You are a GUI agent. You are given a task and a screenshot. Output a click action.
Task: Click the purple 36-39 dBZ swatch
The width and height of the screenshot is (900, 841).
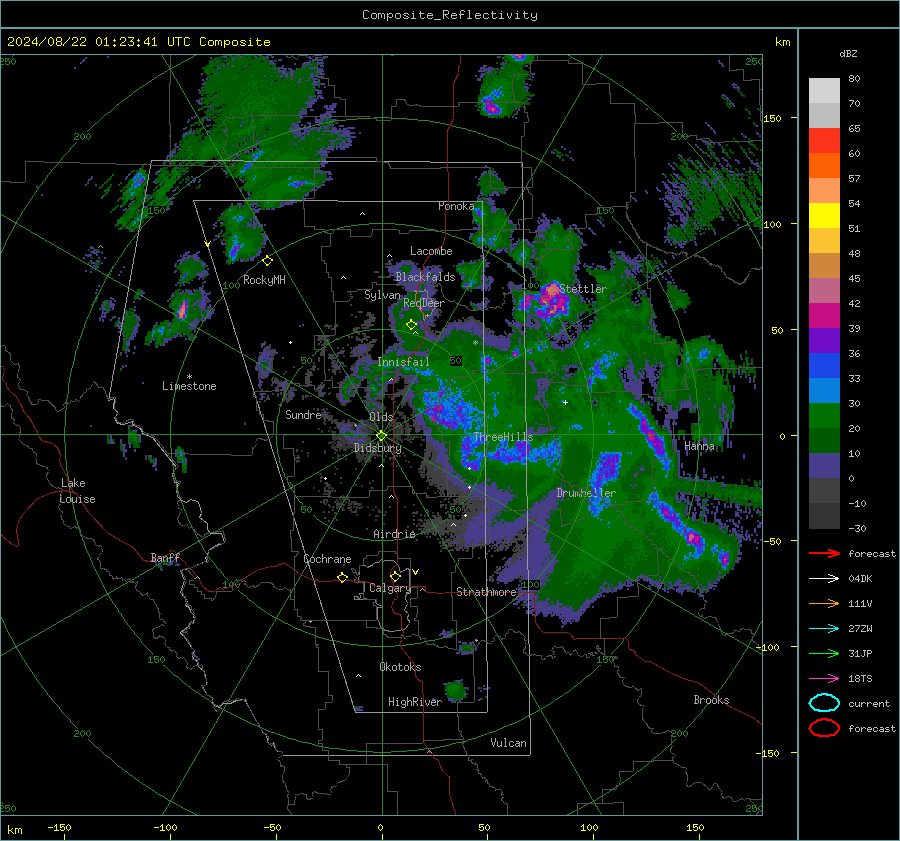pos(824,340)
